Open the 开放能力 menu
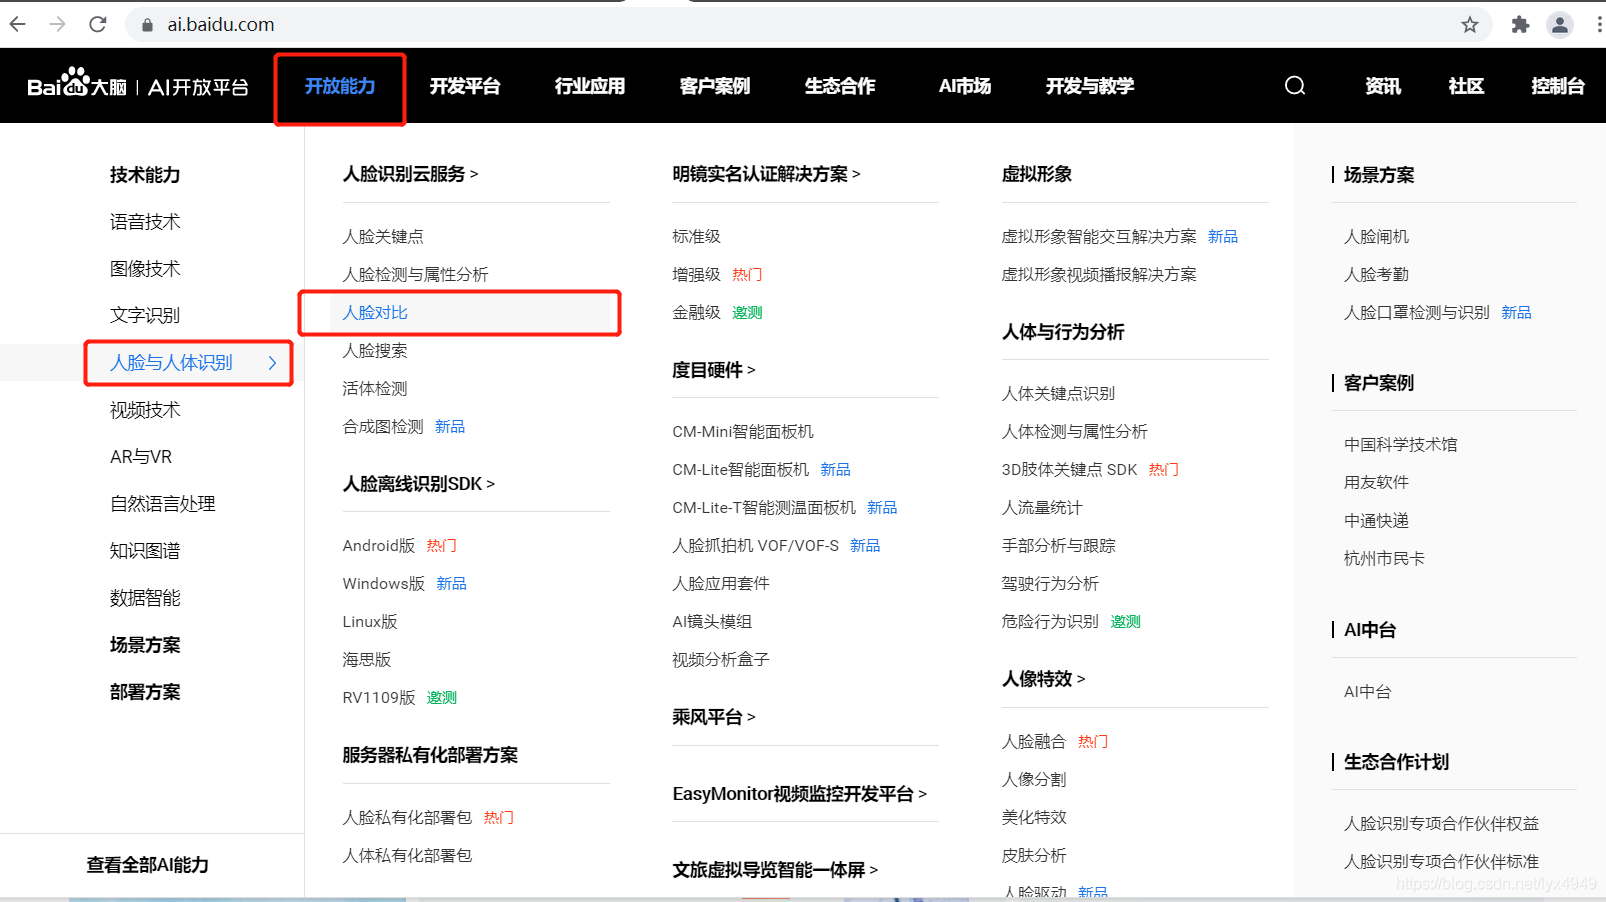The image size is (1606, 902). [x=340, y=86]
